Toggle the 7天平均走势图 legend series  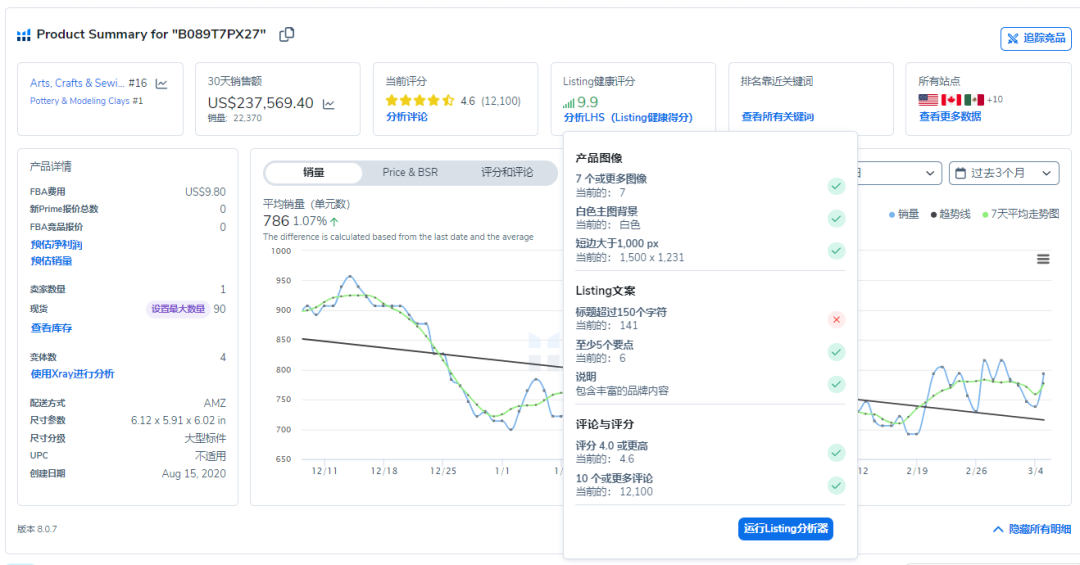click(1021, 214)
